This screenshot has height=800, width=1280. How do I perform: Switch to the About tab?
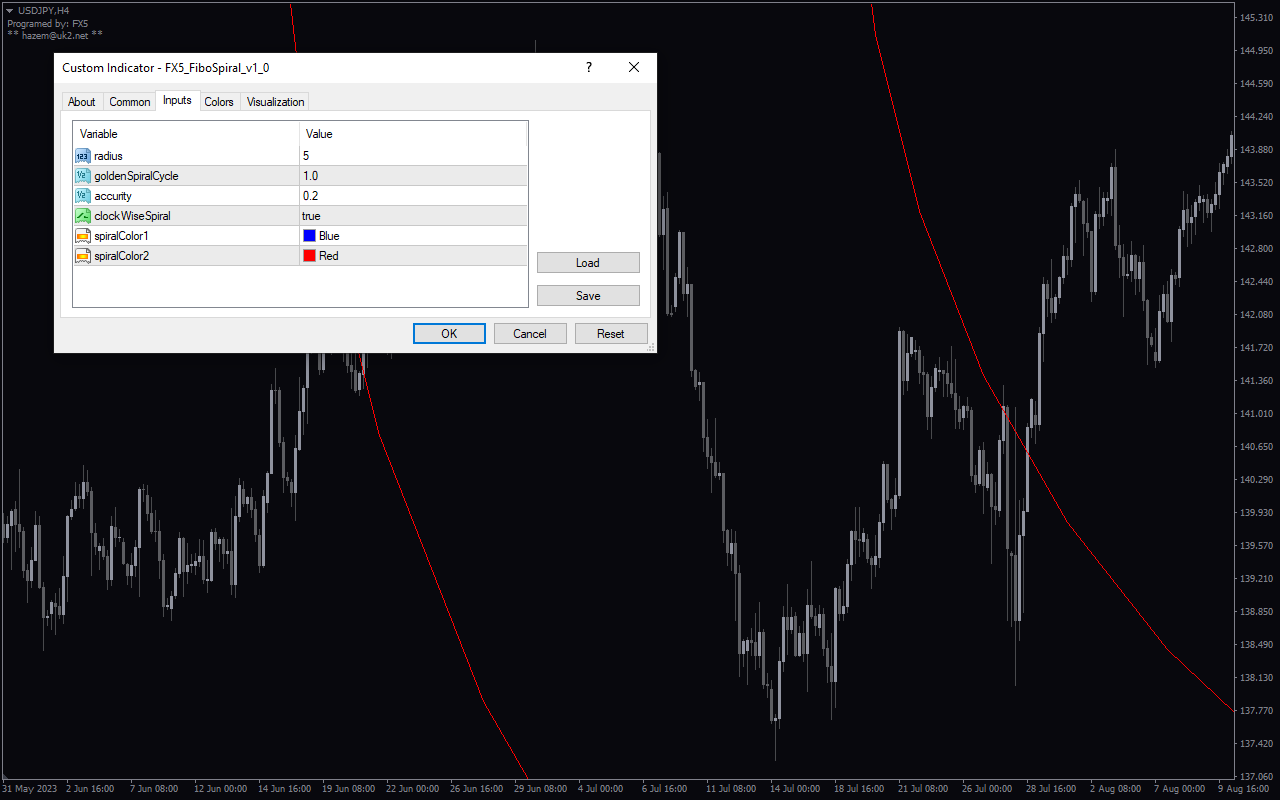pyautogui.click(x=82, y=102)
